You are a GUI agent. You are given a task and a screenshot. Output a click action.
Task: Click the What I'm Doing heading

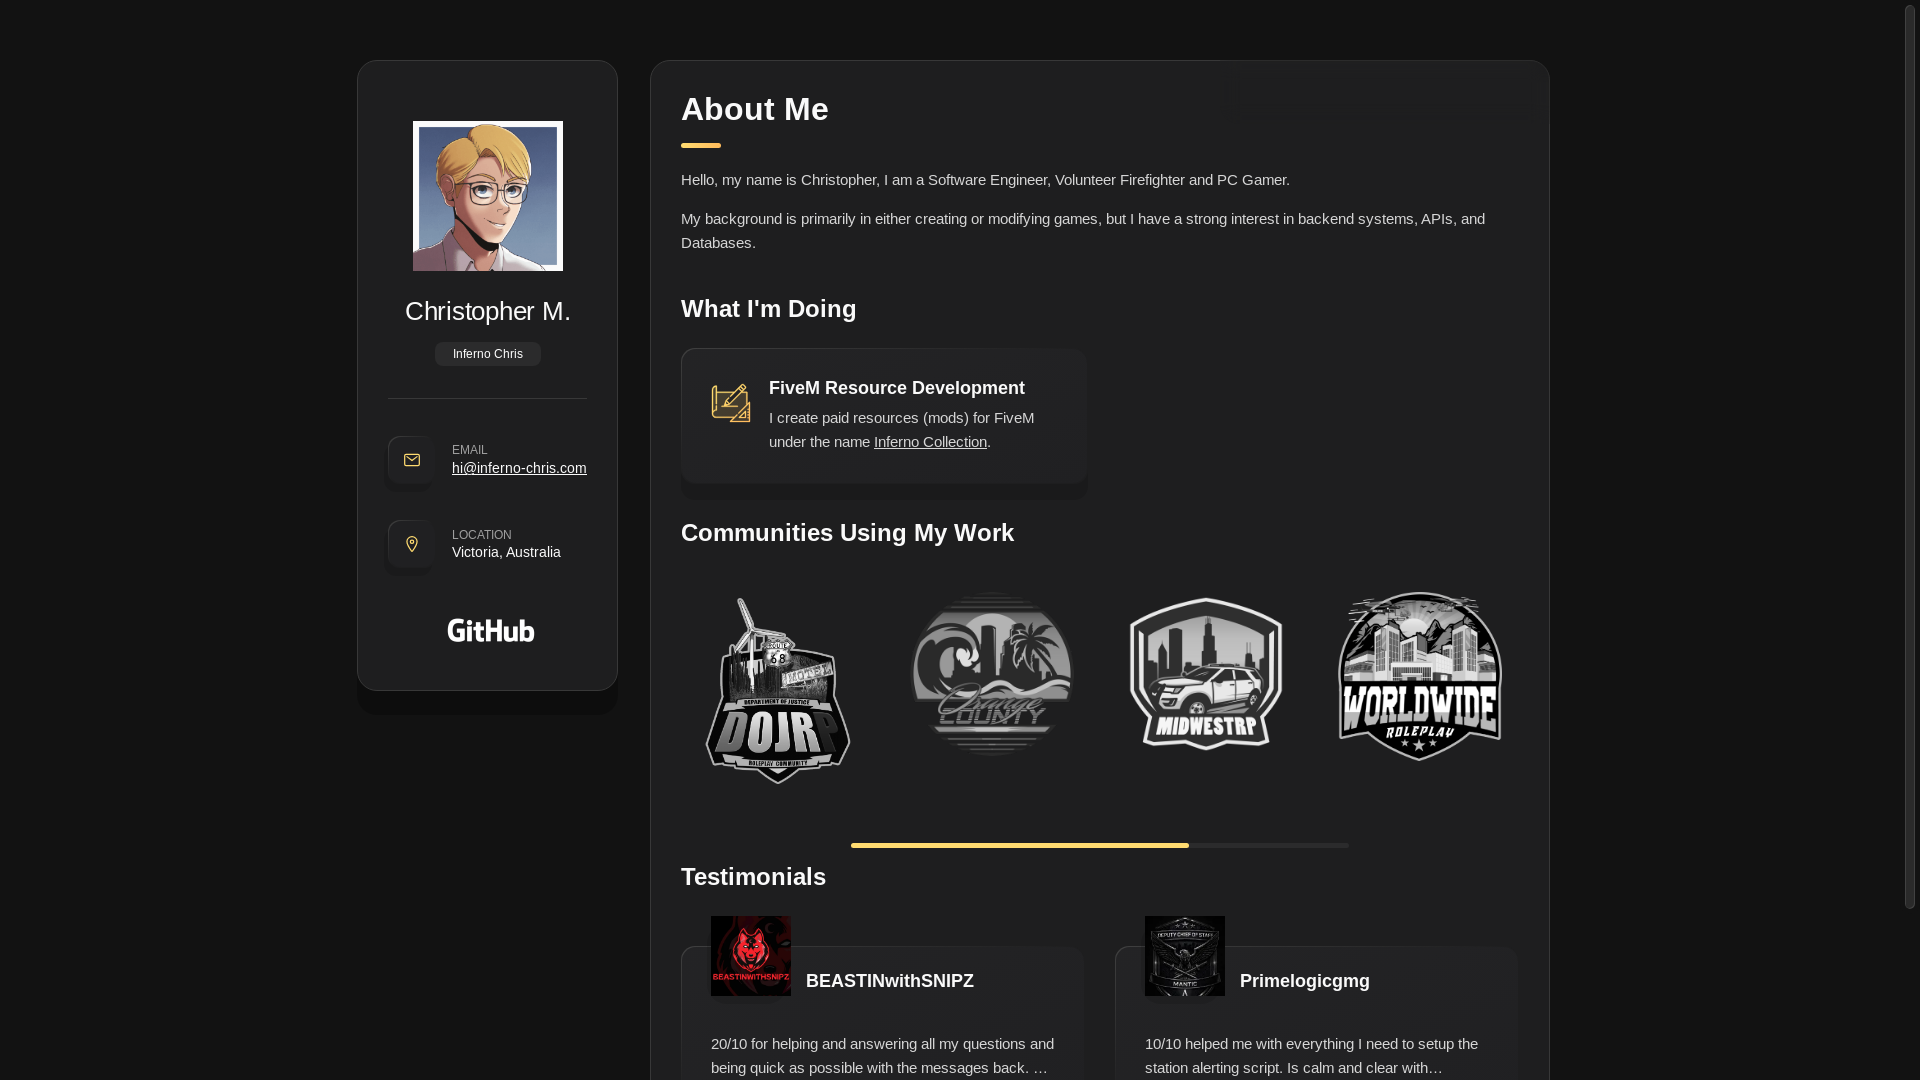point(769,309)
